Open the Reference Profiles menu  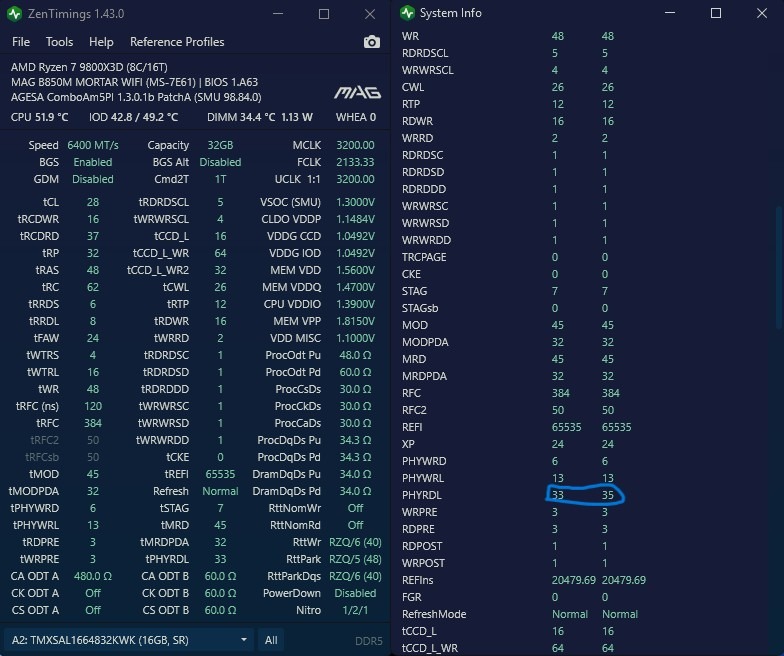(177, 42)
